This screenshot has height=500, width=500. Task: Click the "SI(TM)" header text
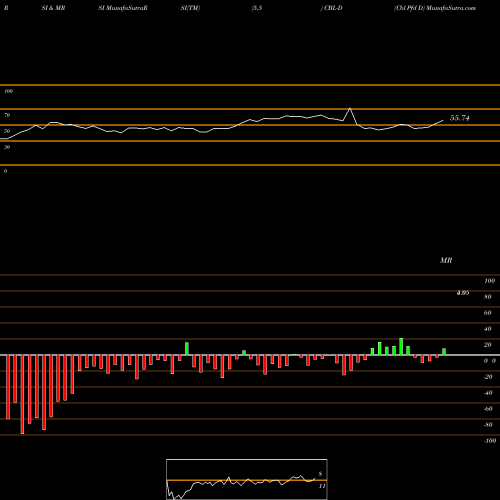(x=190, y=8)
